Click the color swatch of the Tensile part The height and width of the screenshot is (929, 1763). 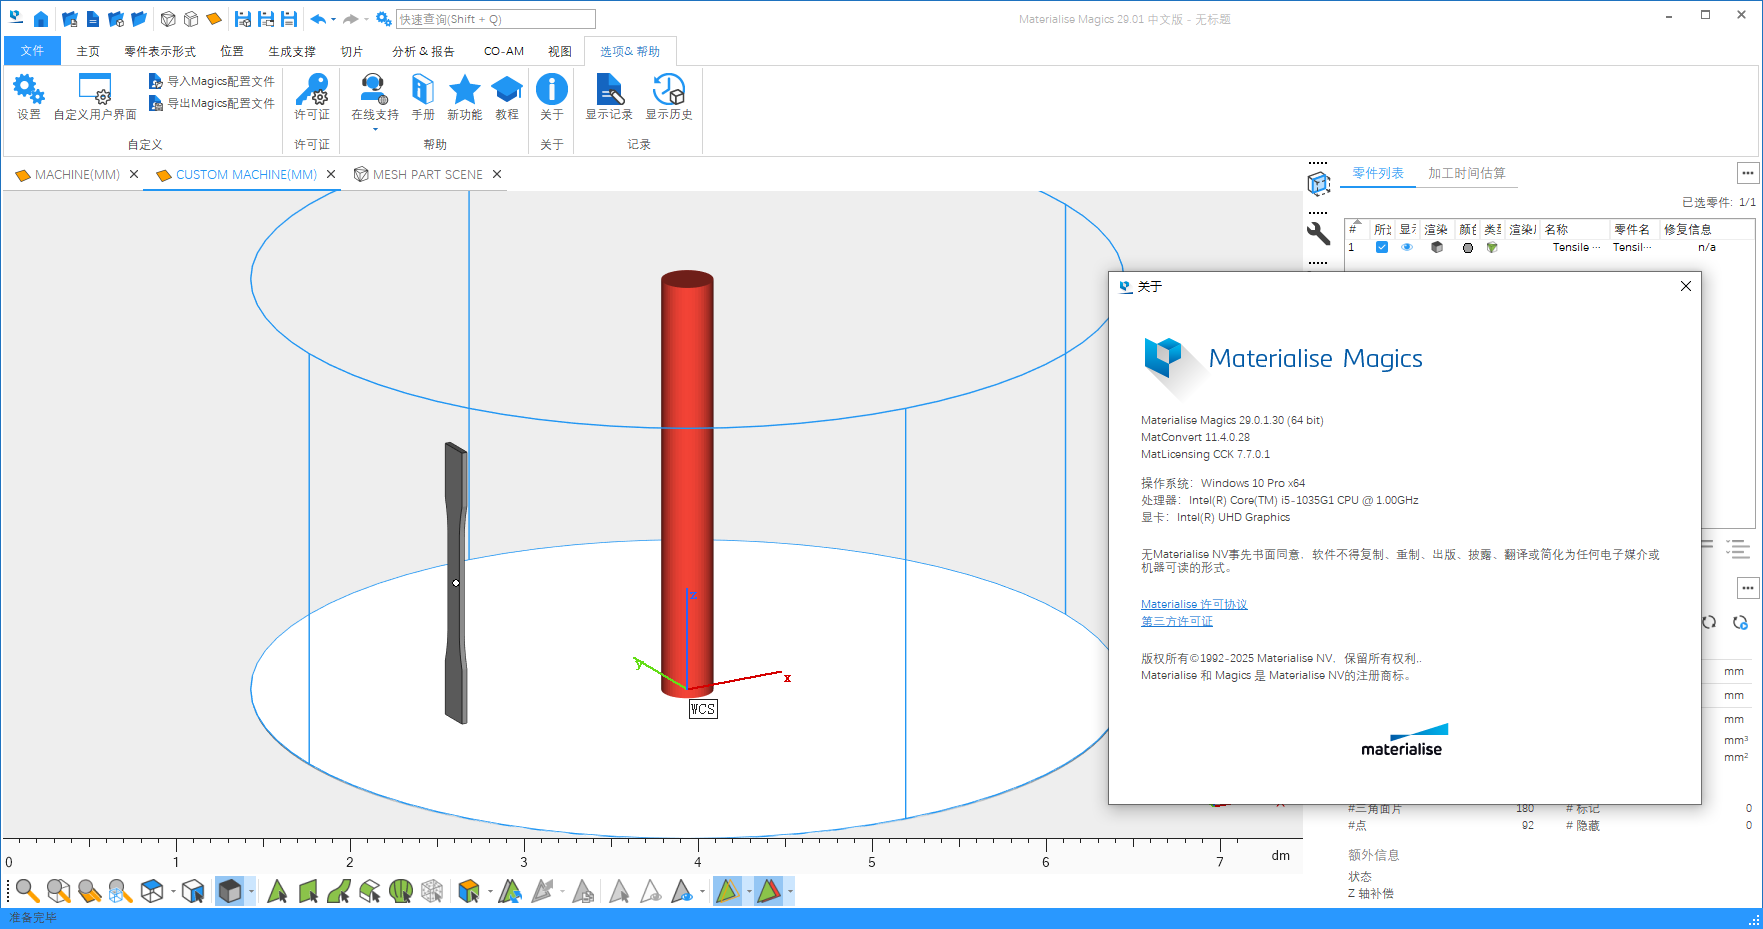[x=1467, y=247]
